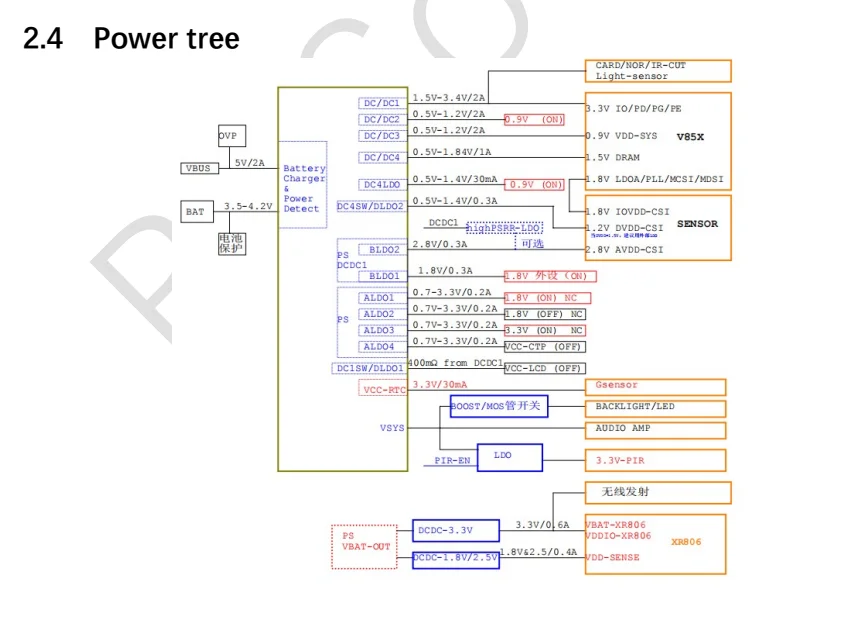Viewport: 859px width, 638px height.
Task: Click the '3.3V/30mA' RTC rating
Action: point(440,384)
